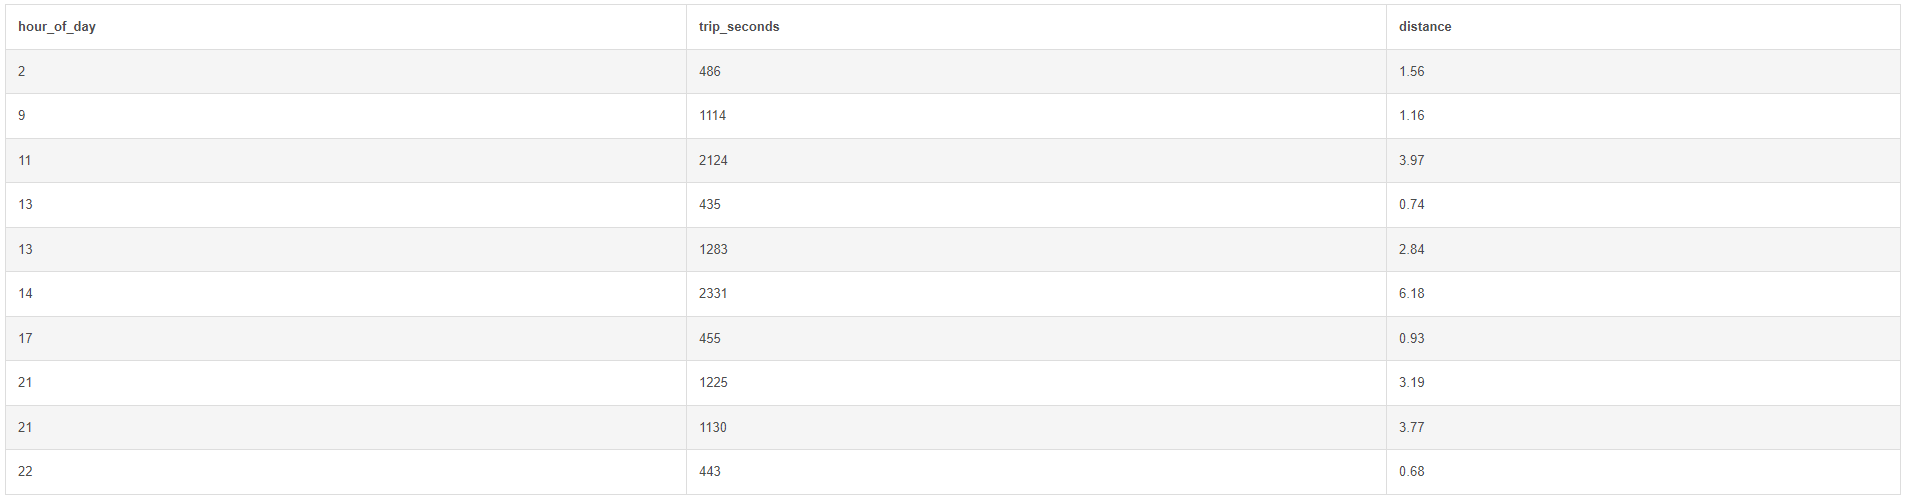The height and width of the screenshot is (501, 1906).
Task: Select the cell with trip_seconds 2124
Action: point(713,161)
